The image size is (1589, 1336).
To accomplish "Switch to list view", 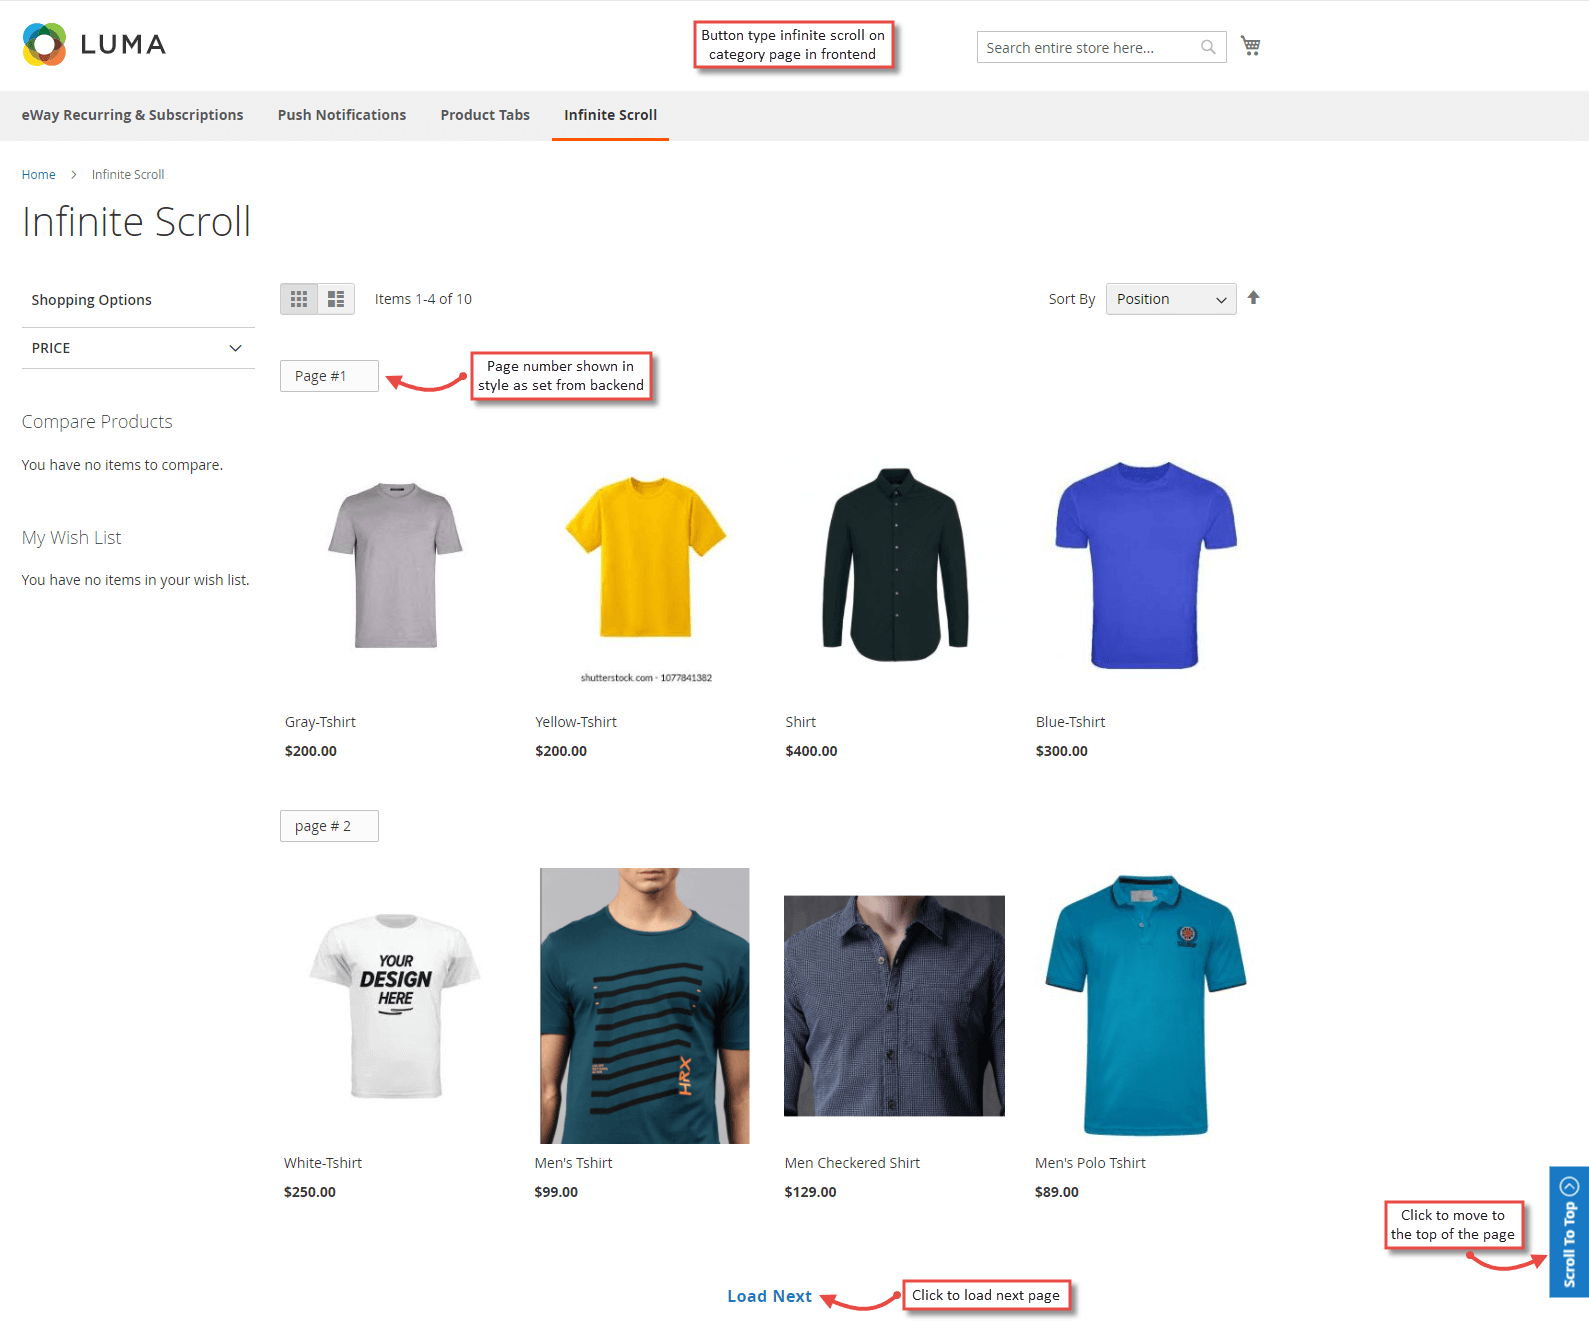I will 336,299.
